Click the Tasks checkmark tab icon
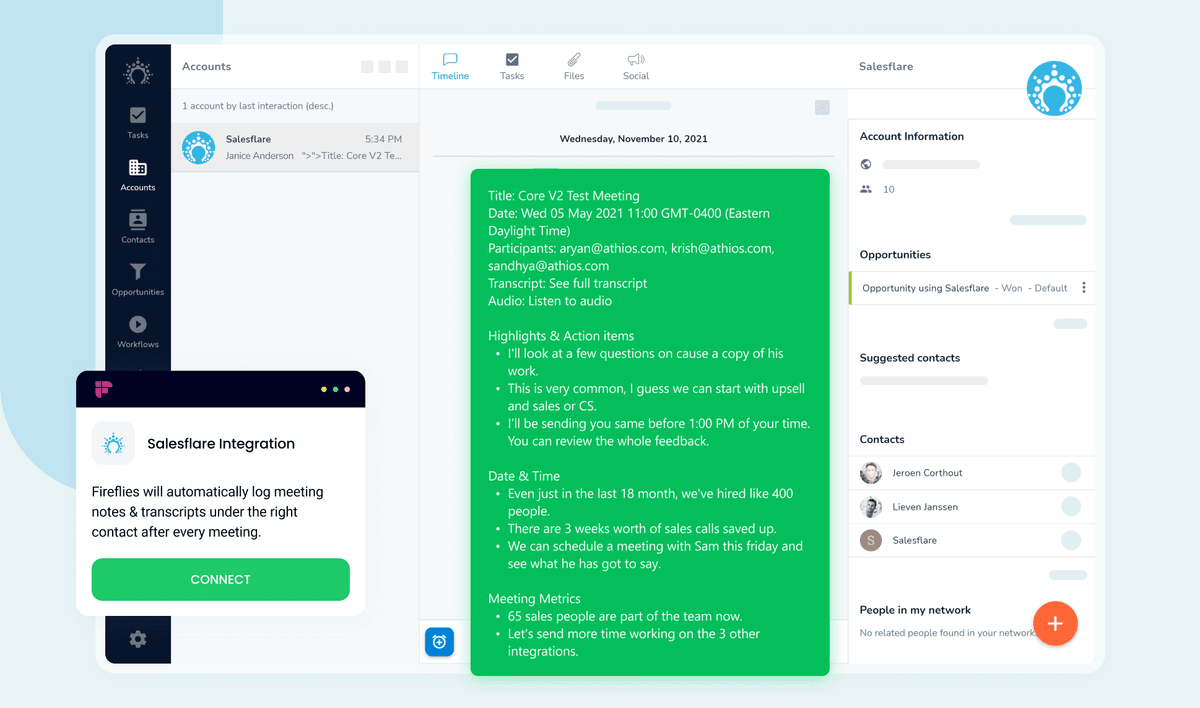The width and height of the screenshot is (1200, 708). pos(512,60)
